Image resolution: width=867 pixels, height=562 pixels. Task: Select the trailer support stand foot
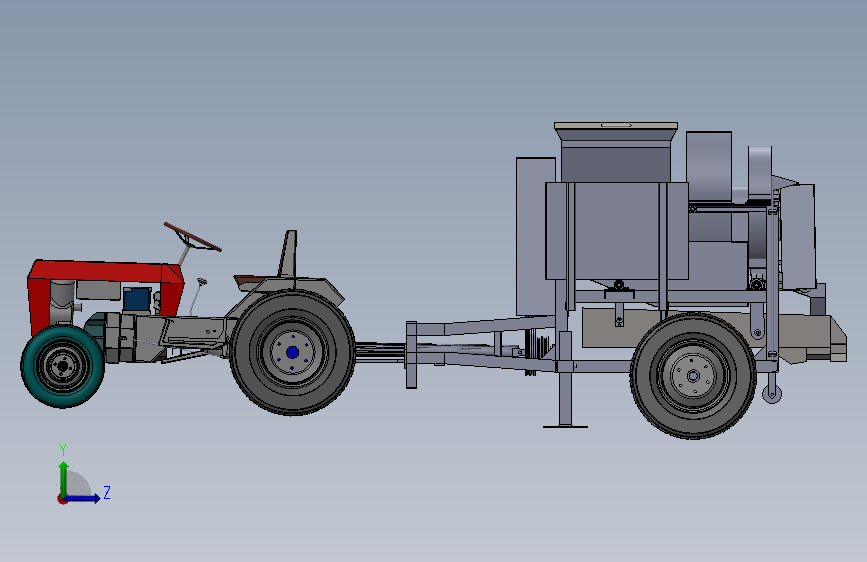click(x=565, y=426)
